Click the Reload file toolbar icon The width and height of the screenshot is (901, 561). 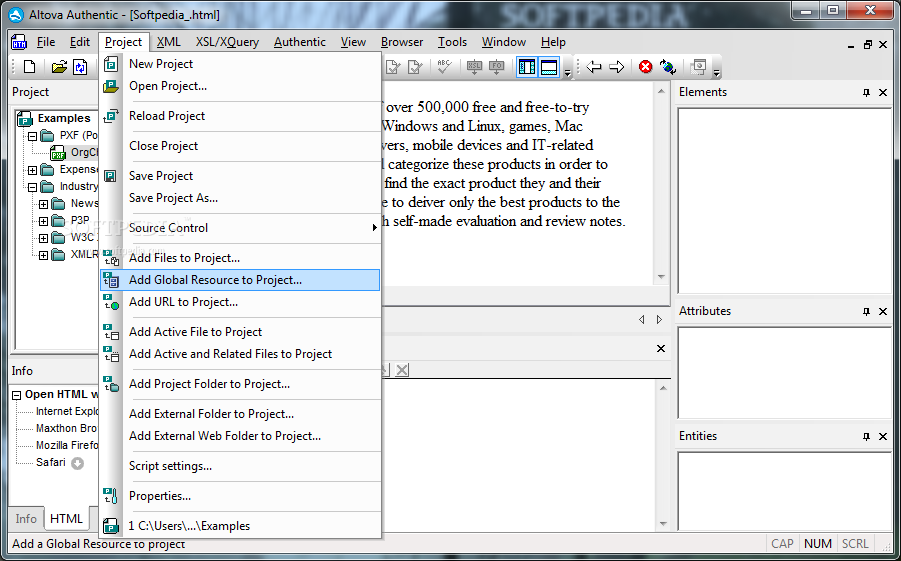point(80,67)
